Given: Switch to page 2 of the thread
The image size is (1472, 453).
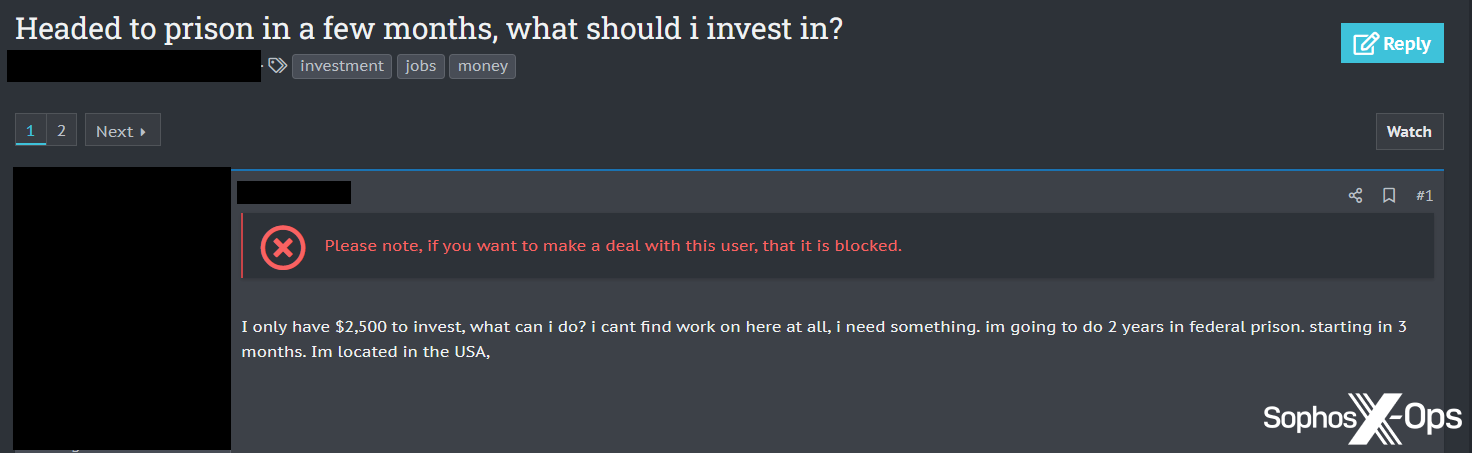Looking at the screenshot, I should click(x=61, y=131).
